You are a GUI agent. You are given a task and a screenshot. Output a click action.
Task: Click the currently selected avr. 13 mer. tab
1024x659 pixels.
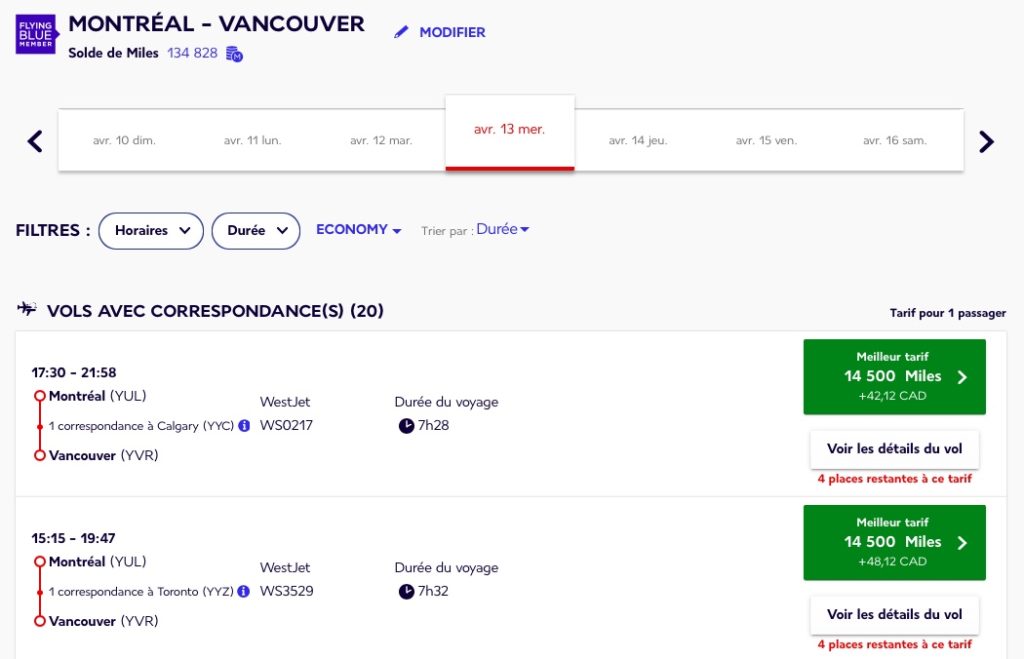tap(510, 131)
